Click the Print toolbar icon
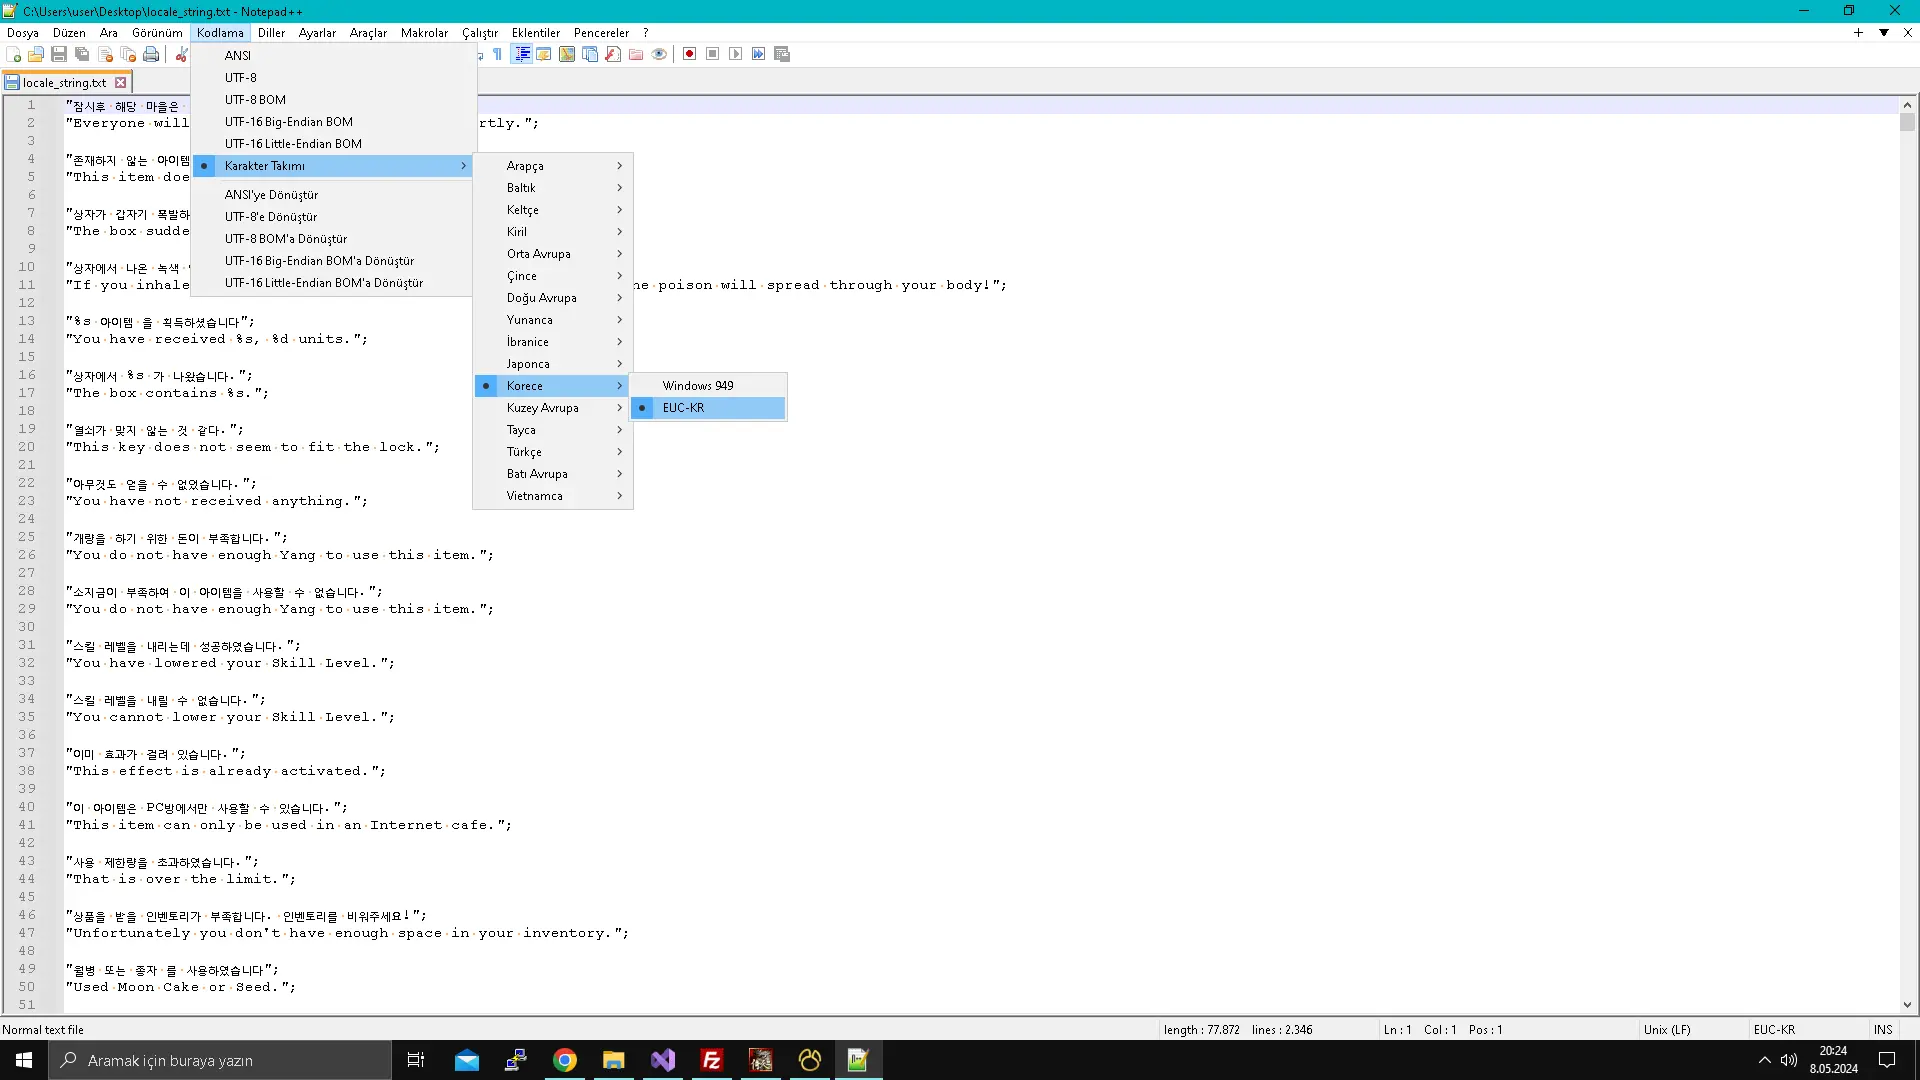Viewport: 1920px width, 1080px height. 151,54
